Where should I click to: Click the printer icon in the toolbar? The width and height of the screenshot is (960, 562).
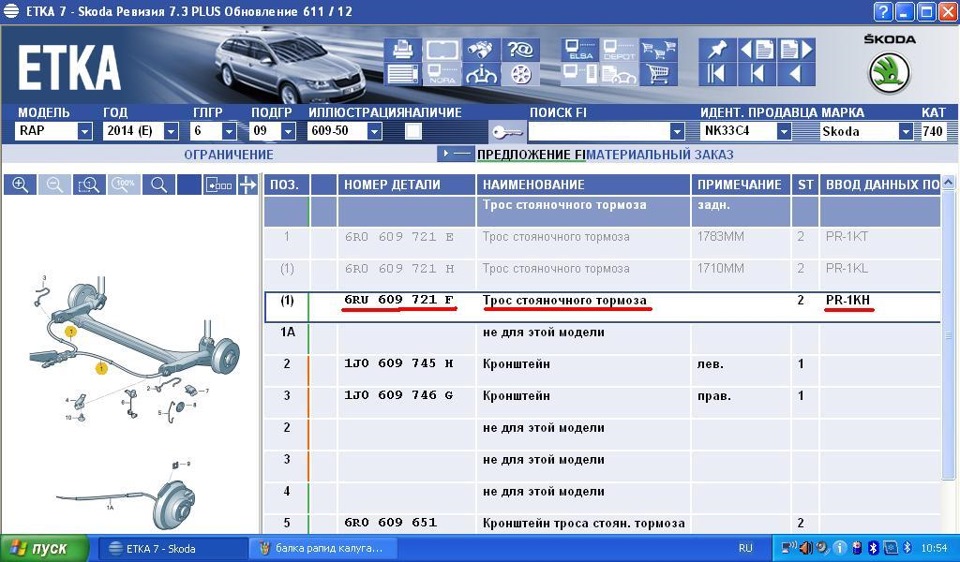tap(402, 49)
